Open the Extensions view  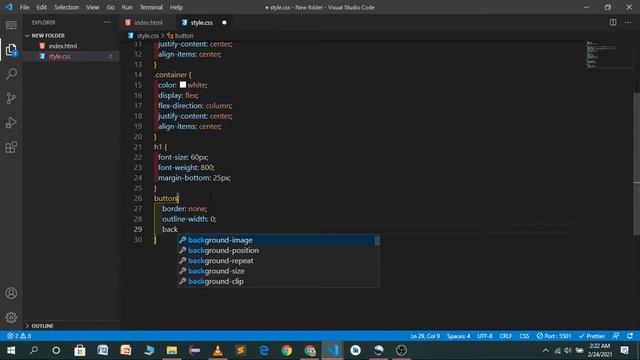click(11, 147)
